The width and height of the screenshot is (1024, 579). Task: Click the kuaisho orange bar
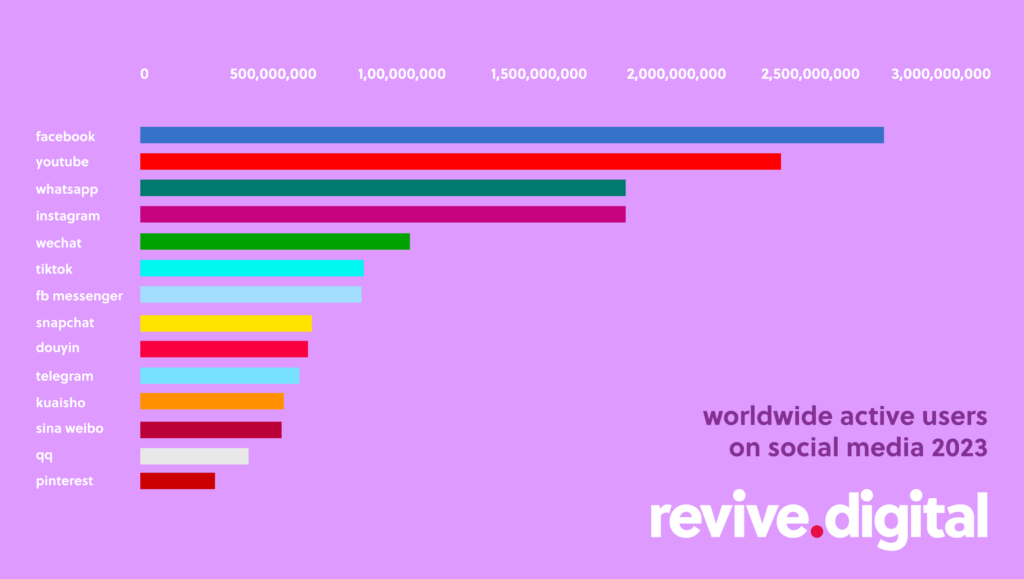pyautogui.click(x=212, y=401)
